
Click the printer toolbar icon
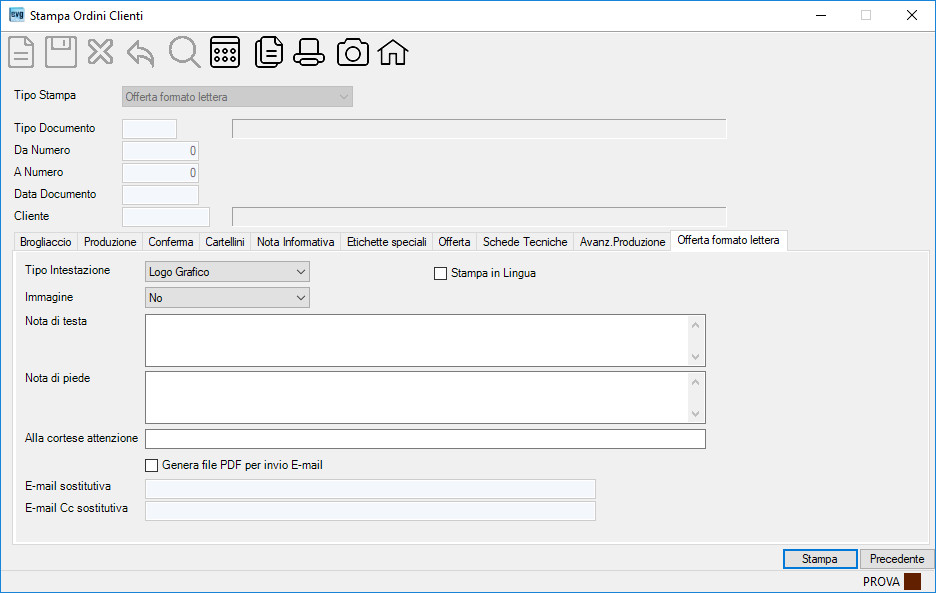coord(309,52)
